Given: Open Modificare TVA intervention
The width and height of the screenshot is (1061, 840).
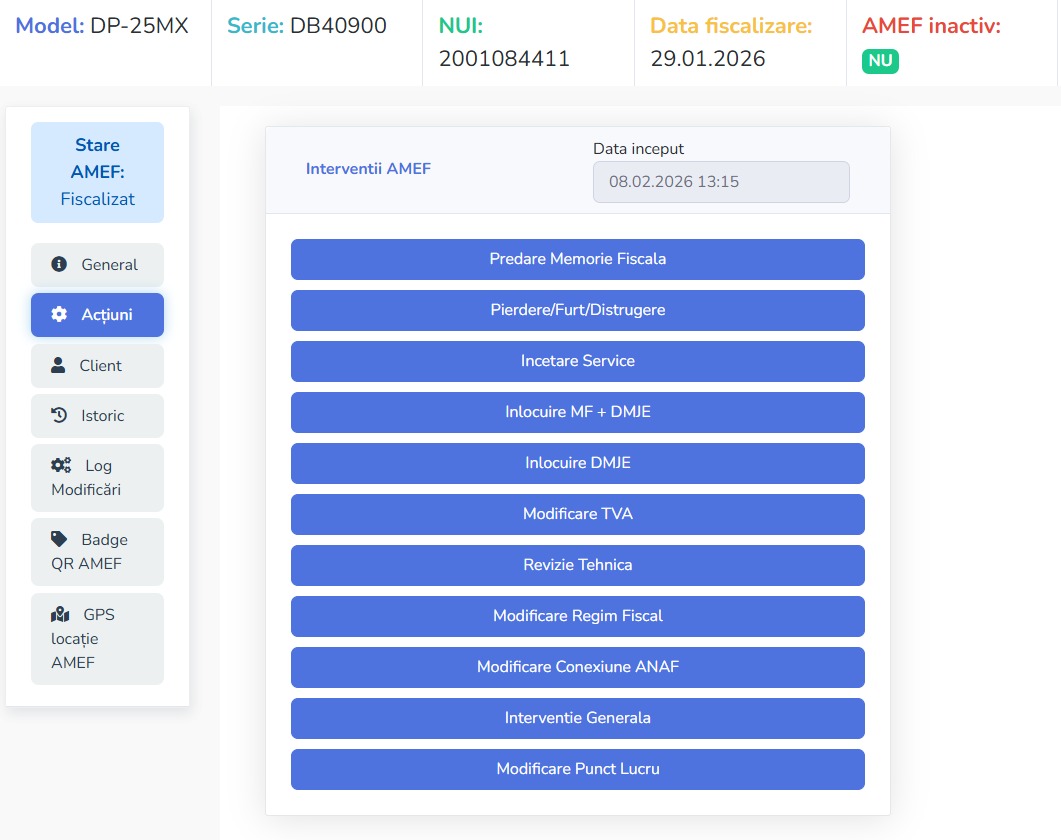Looking at the screenshot, I should click(577, 514).
